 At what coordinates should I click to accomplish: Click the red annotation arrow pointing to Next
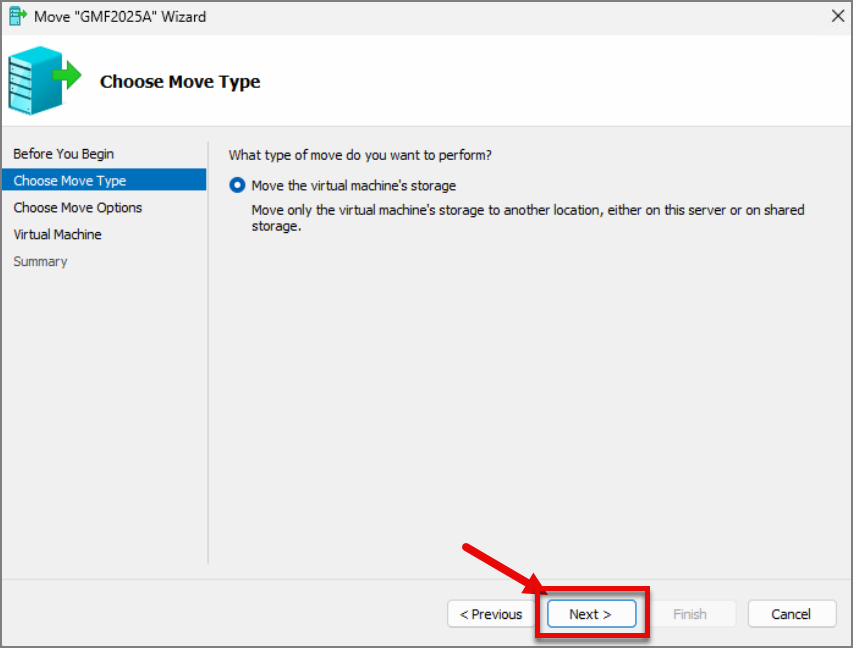coord(503,569)
